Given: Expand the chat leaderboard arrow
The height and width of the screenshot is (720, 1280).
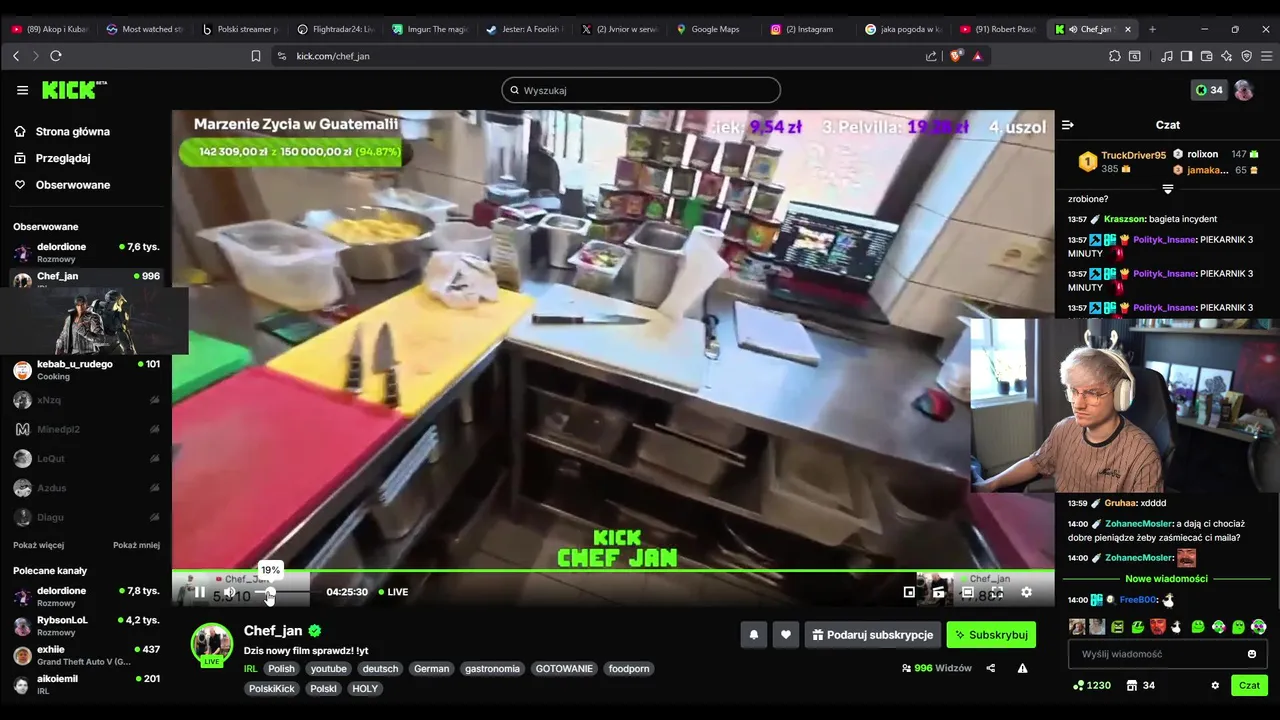Looking at the screenshot, I should [1168, 189].
